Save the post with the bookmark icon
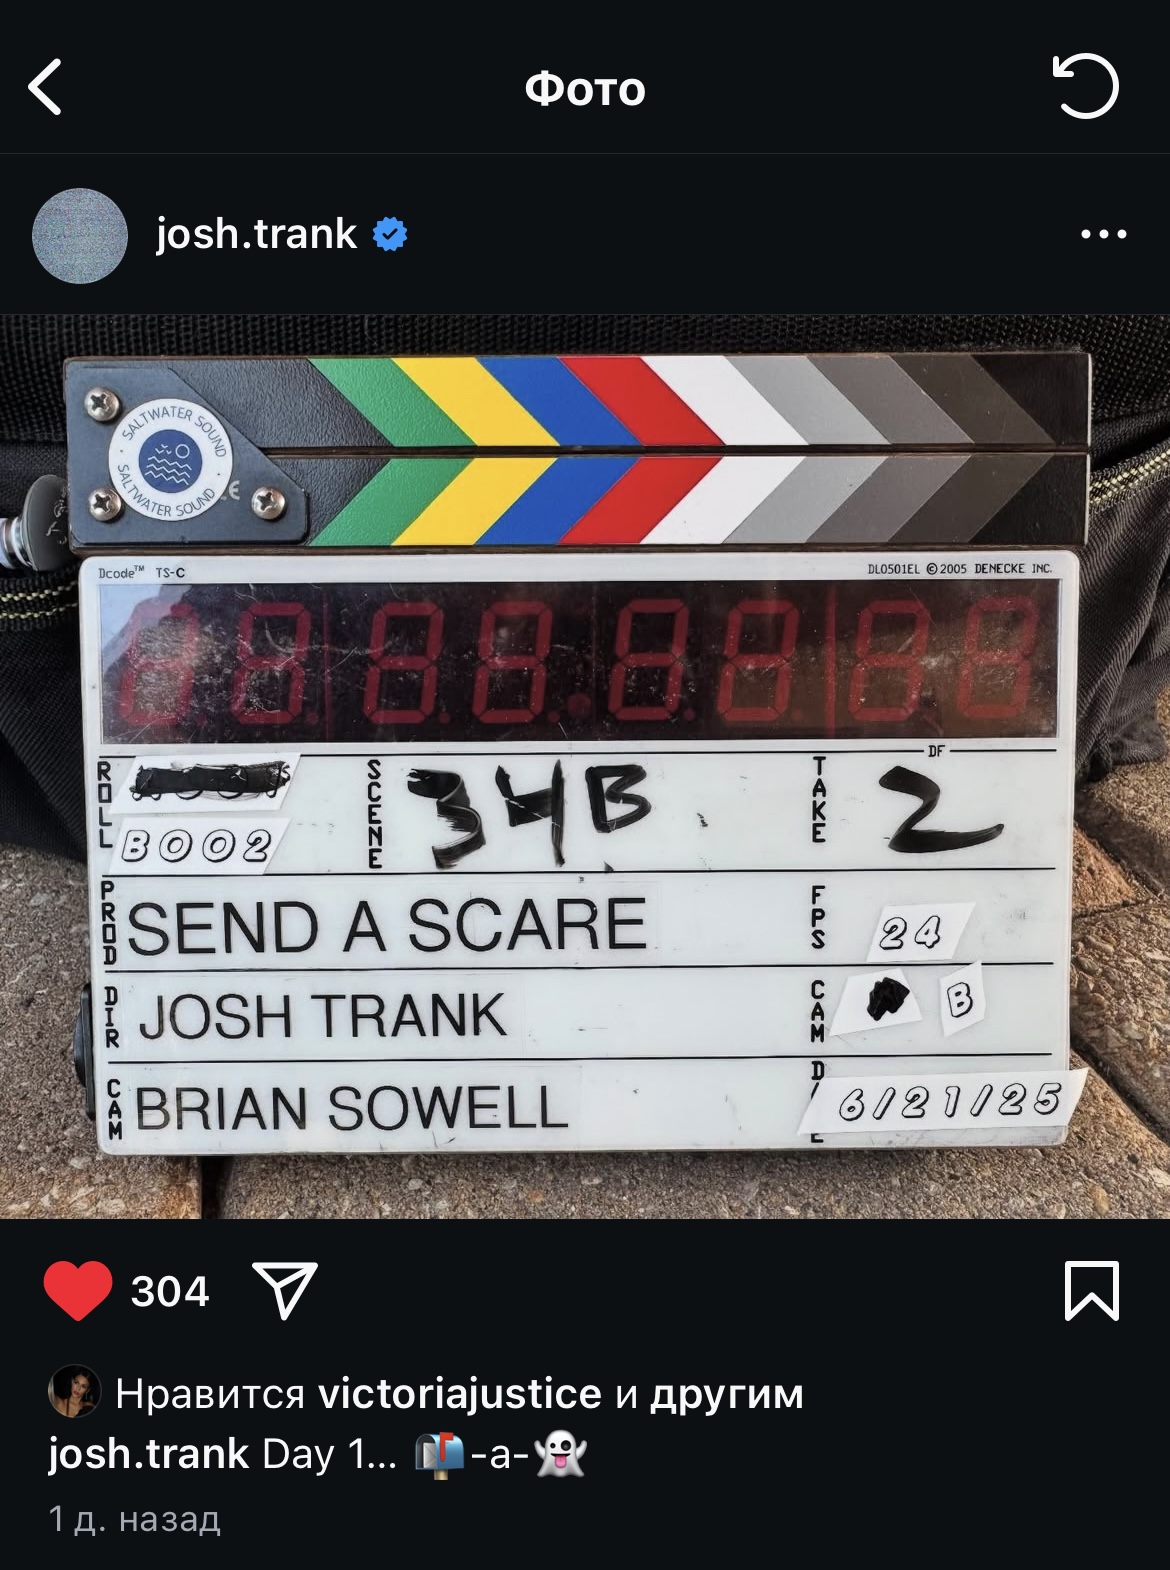Image resolution: width=1170 pixels, height=1570 pixels. tap(1092, 1291)
